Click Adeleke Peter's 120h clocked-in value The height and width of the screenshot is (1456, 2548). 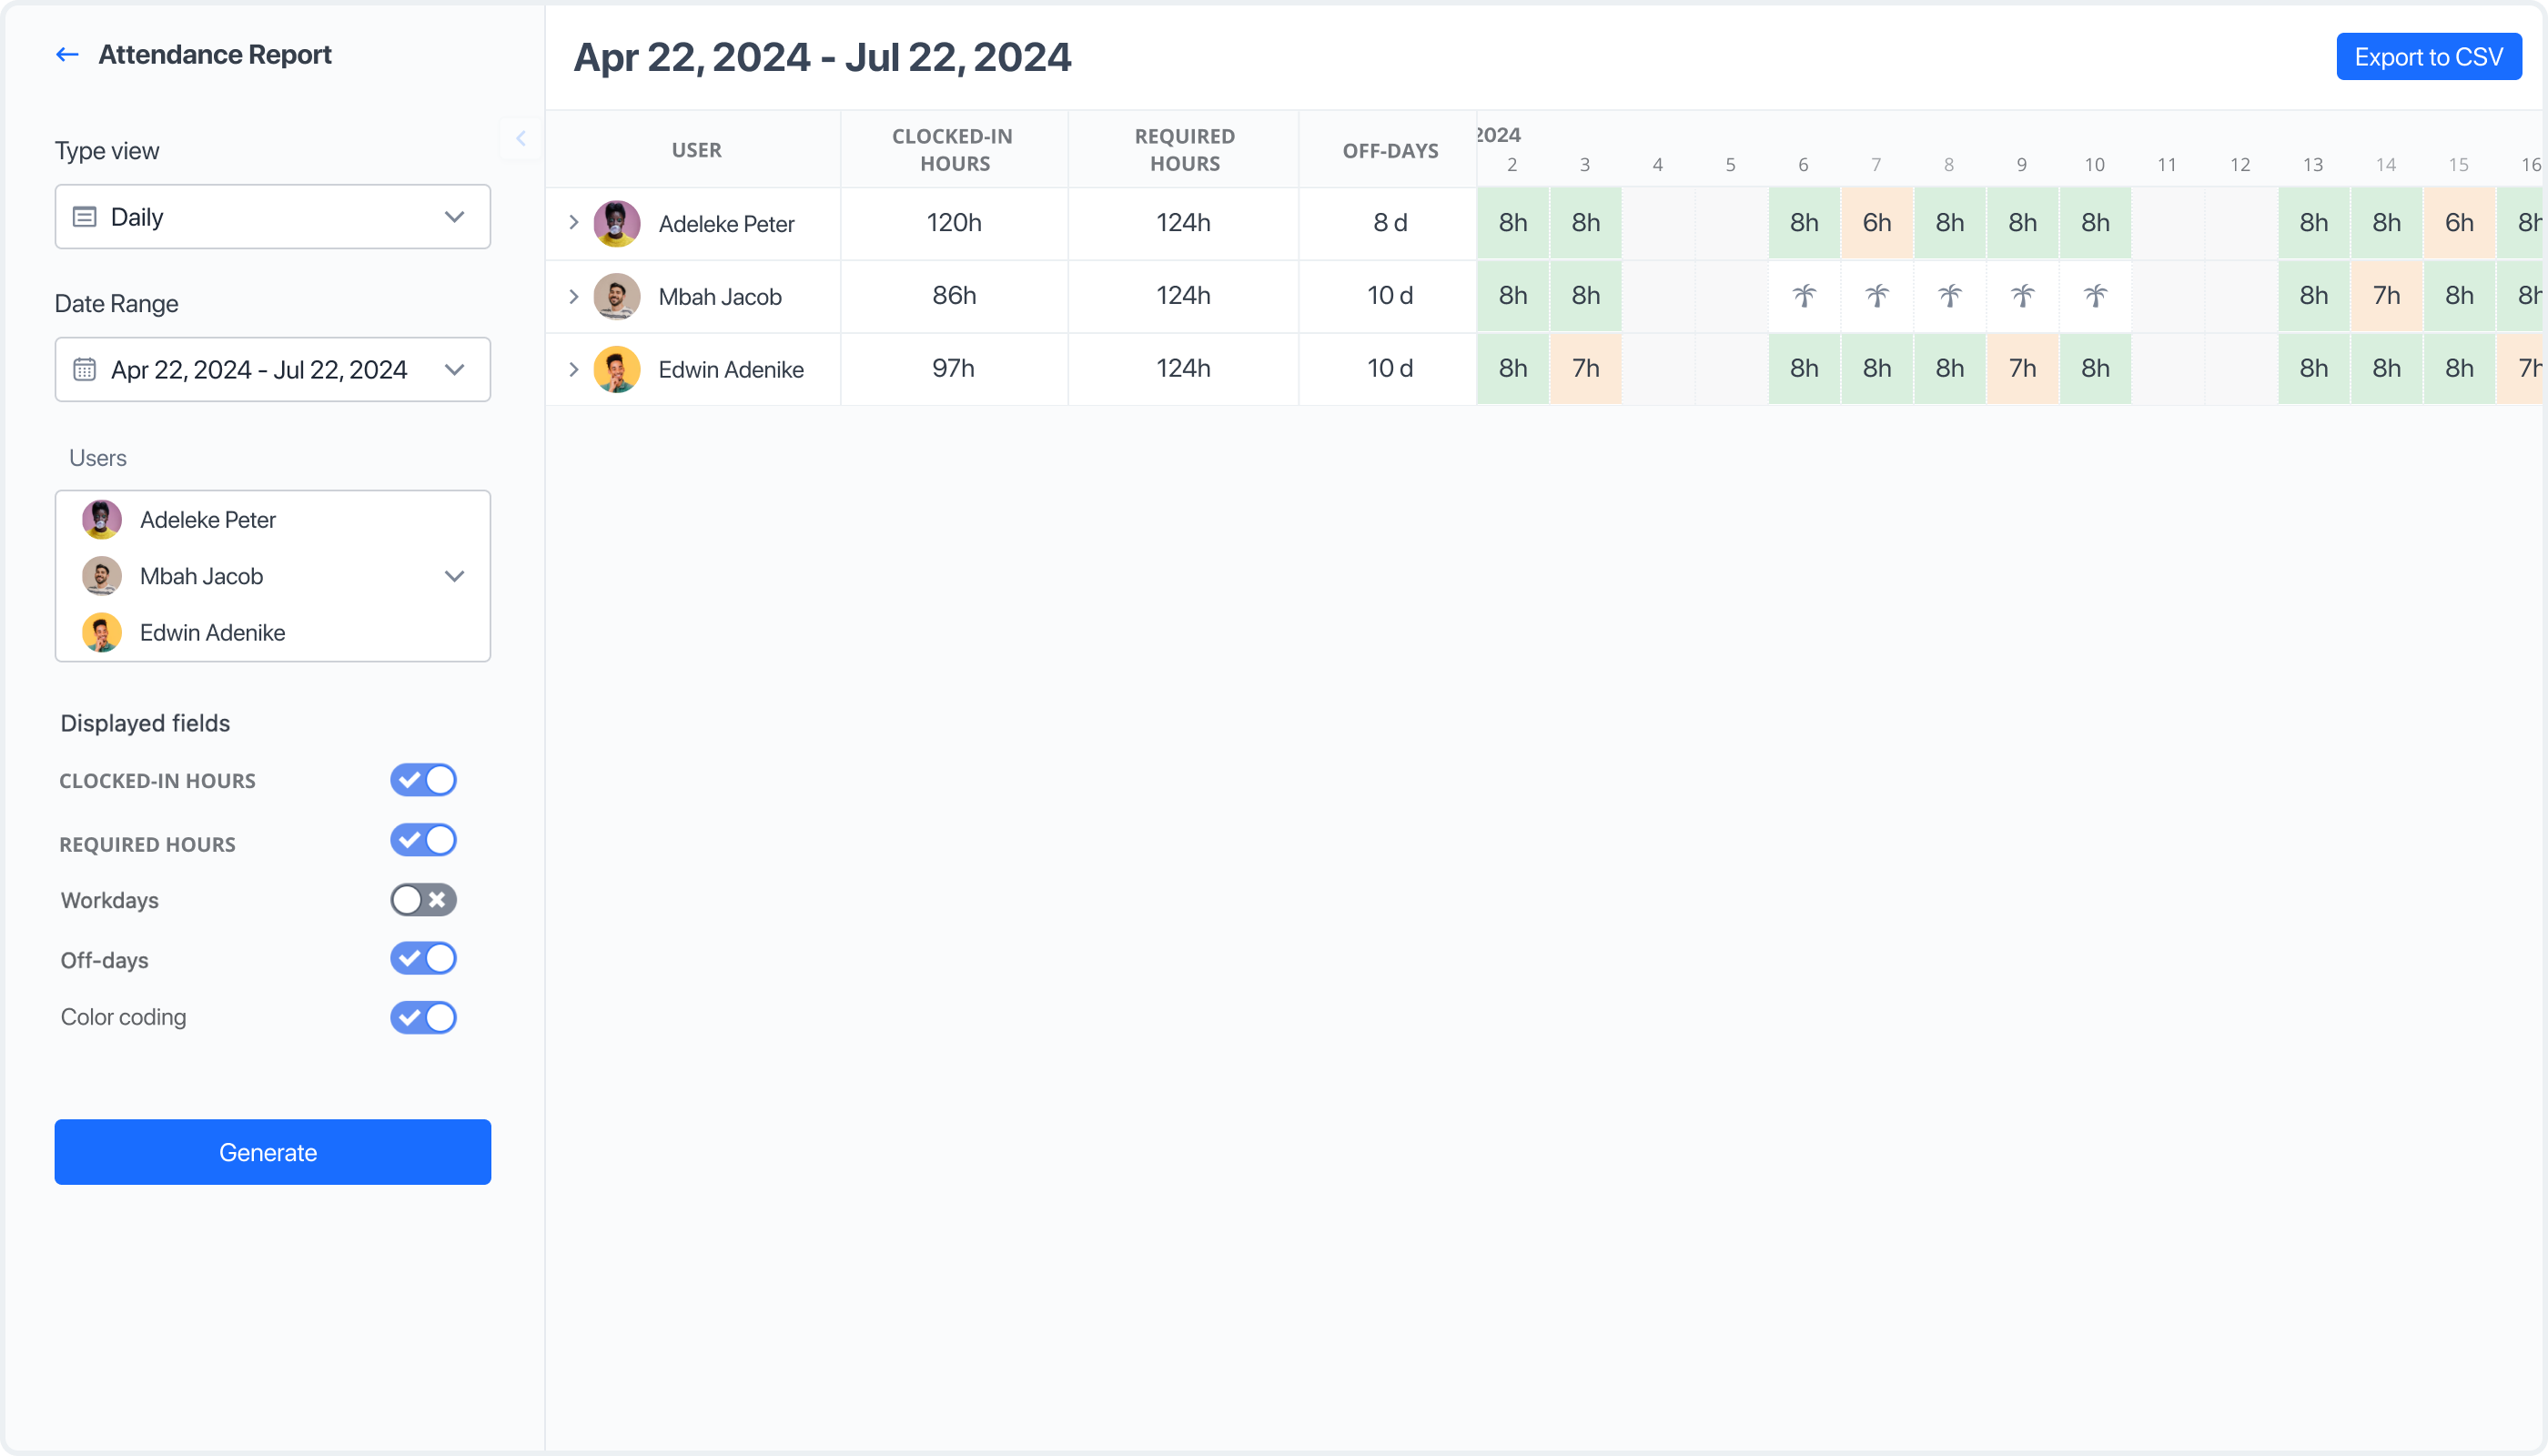pos(954,223)
